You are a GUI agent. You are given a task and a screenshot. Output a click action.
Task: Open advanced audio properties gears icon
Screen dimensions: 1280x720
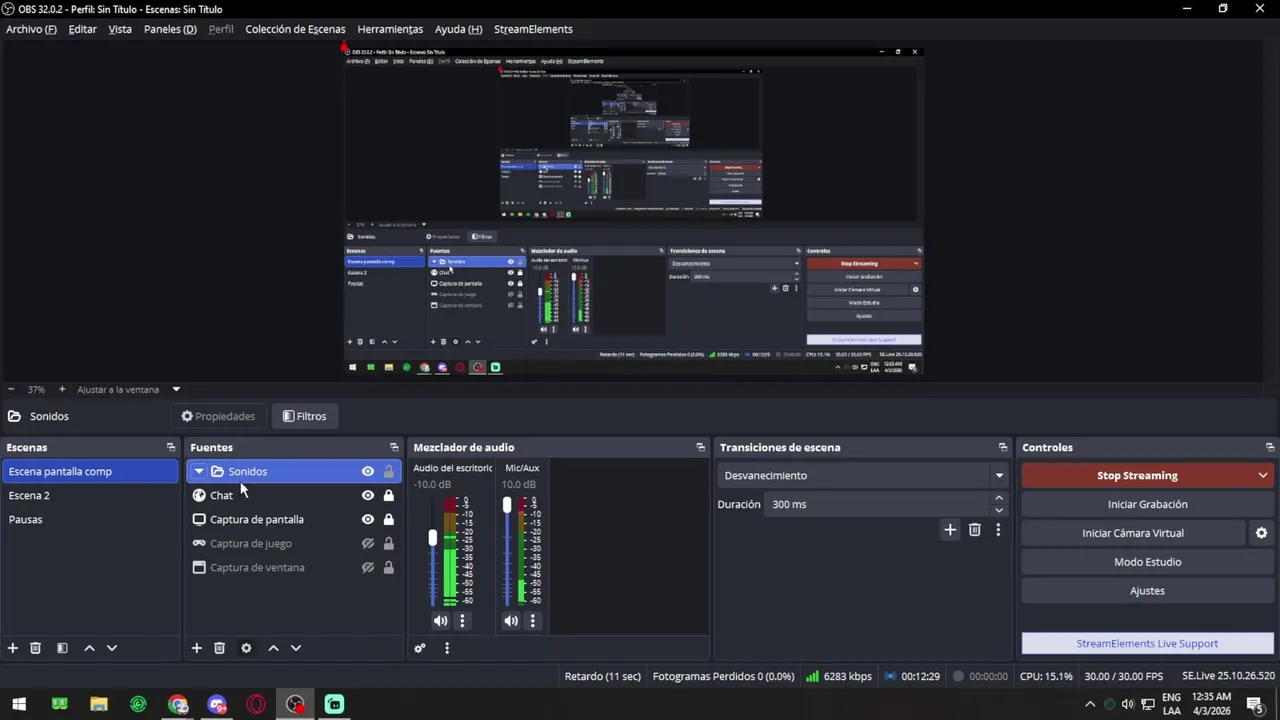(420, 648)
